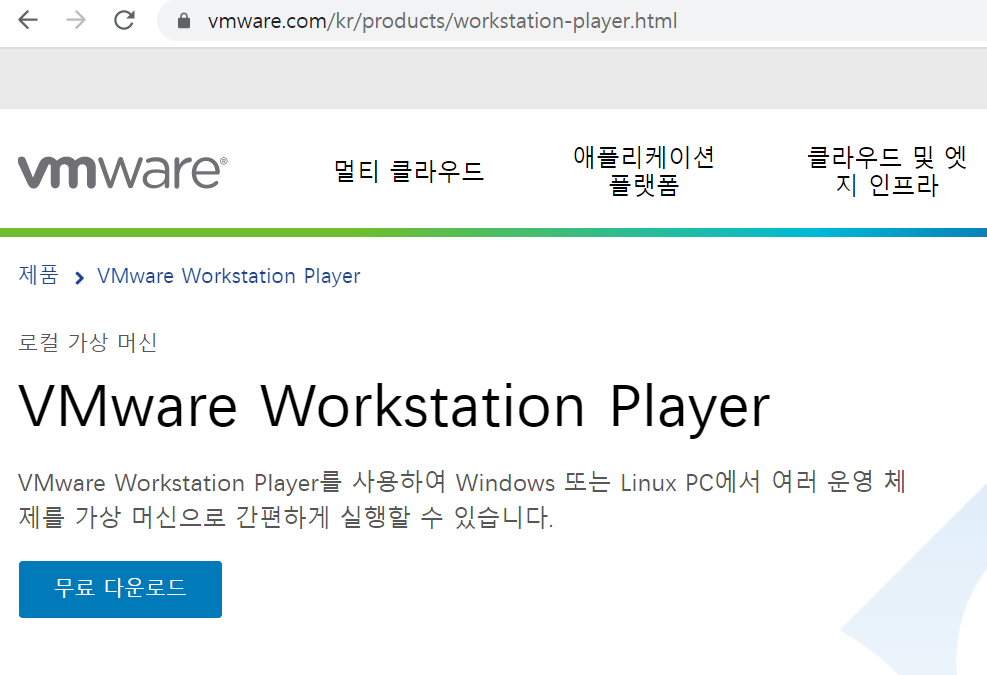View site info via the padlock icon
Image resolution: width=987 pixels, height=675 pixels.
(184, 21)
